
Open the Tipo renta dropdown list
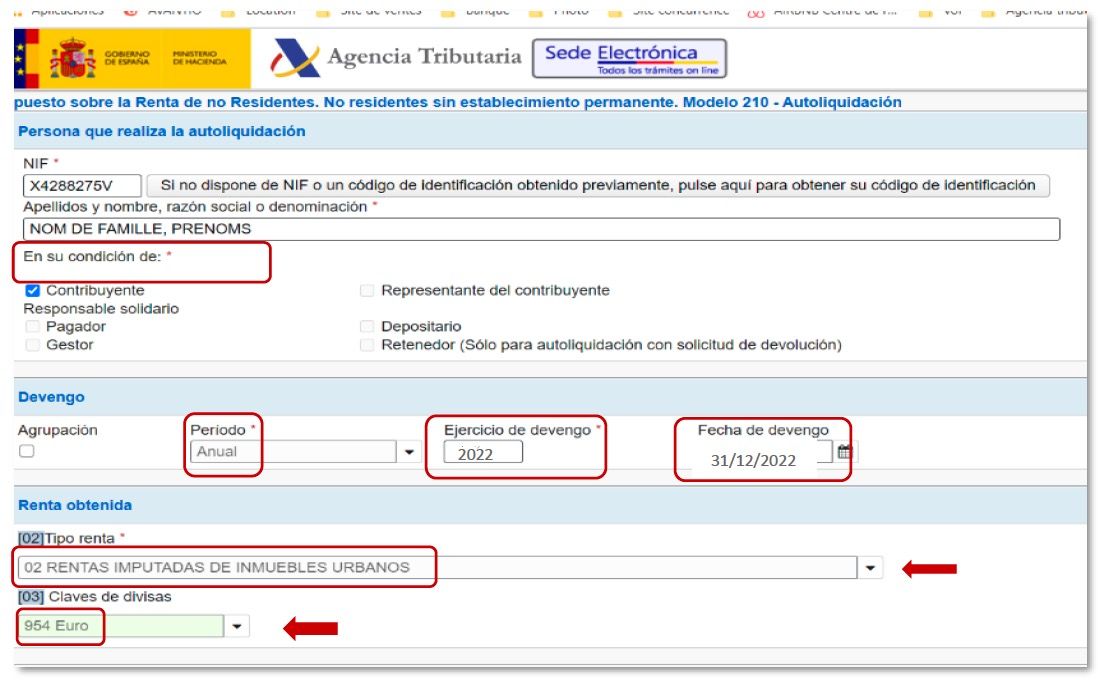[870, 568]
